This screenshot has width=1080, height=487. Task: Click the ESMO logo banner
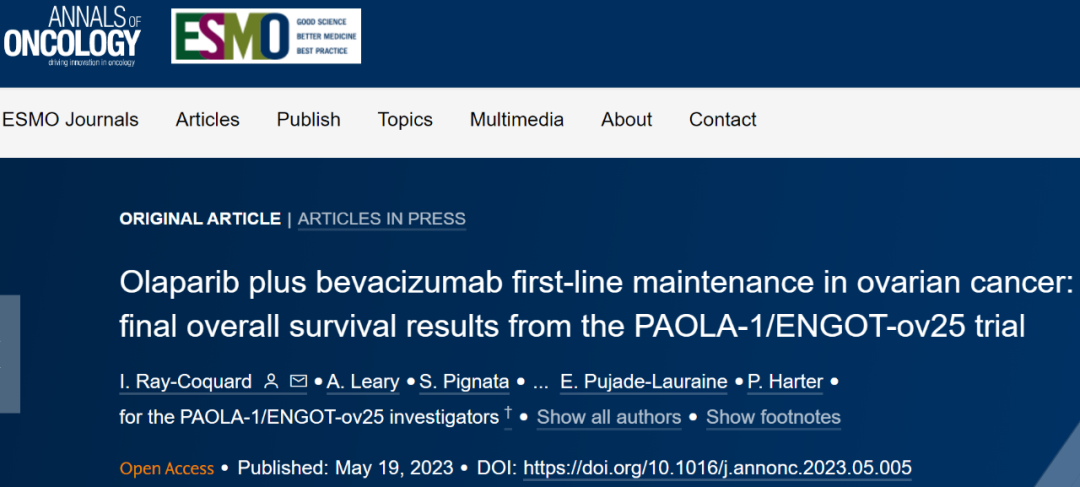pyautogui.click(x=265, y=36)
